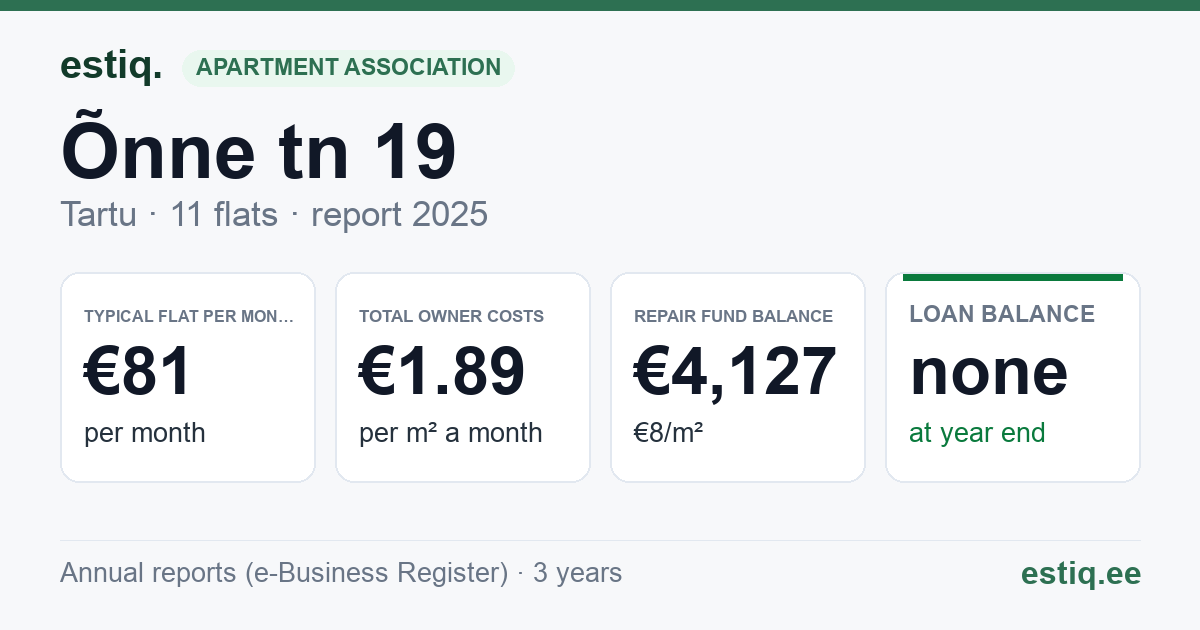Click the LOAN BALANCE label

tap(1002, 314)
